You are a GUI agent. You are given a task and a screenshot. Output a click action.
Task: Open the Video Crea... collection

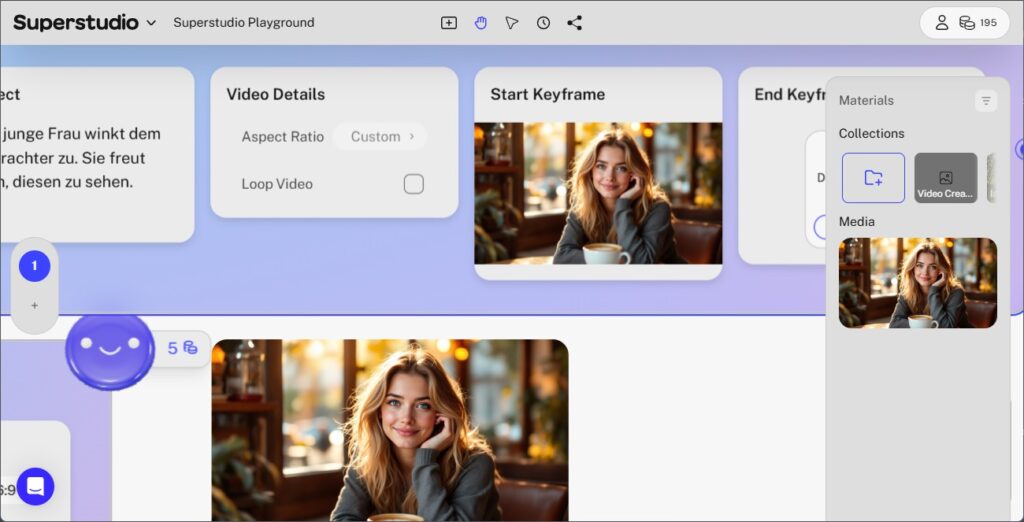point(946,178)
